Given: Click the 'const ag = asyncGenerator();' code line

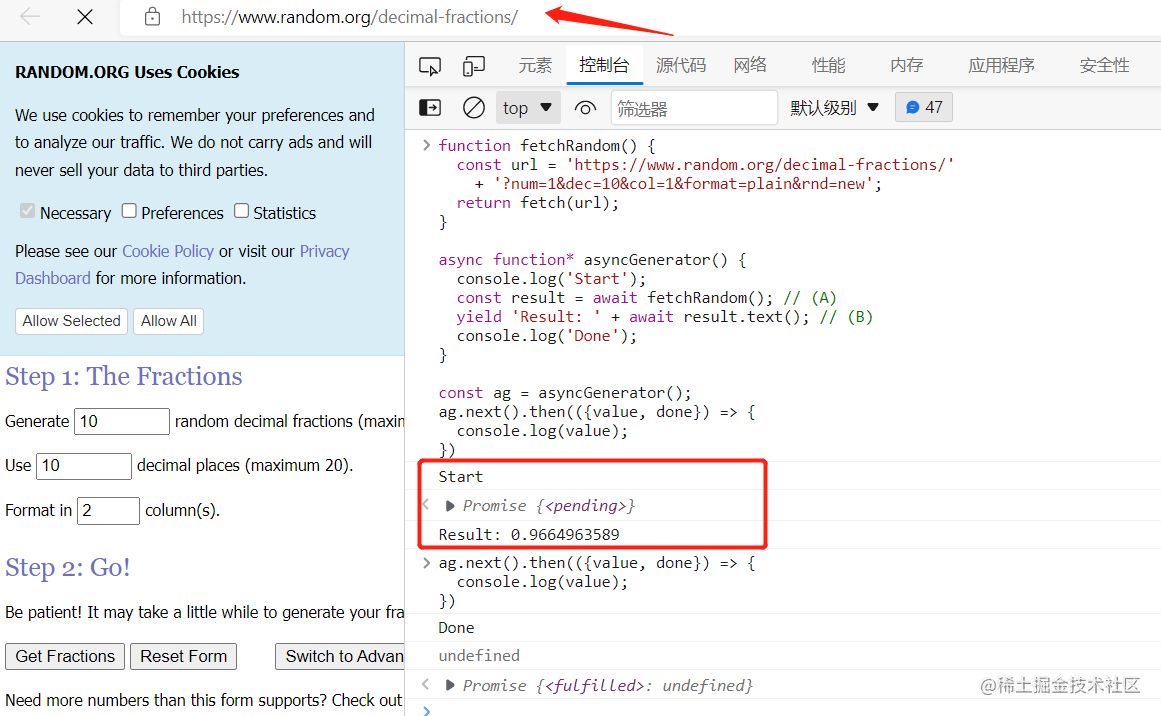Looking at the screenshot, I should (x=564, y=393).
